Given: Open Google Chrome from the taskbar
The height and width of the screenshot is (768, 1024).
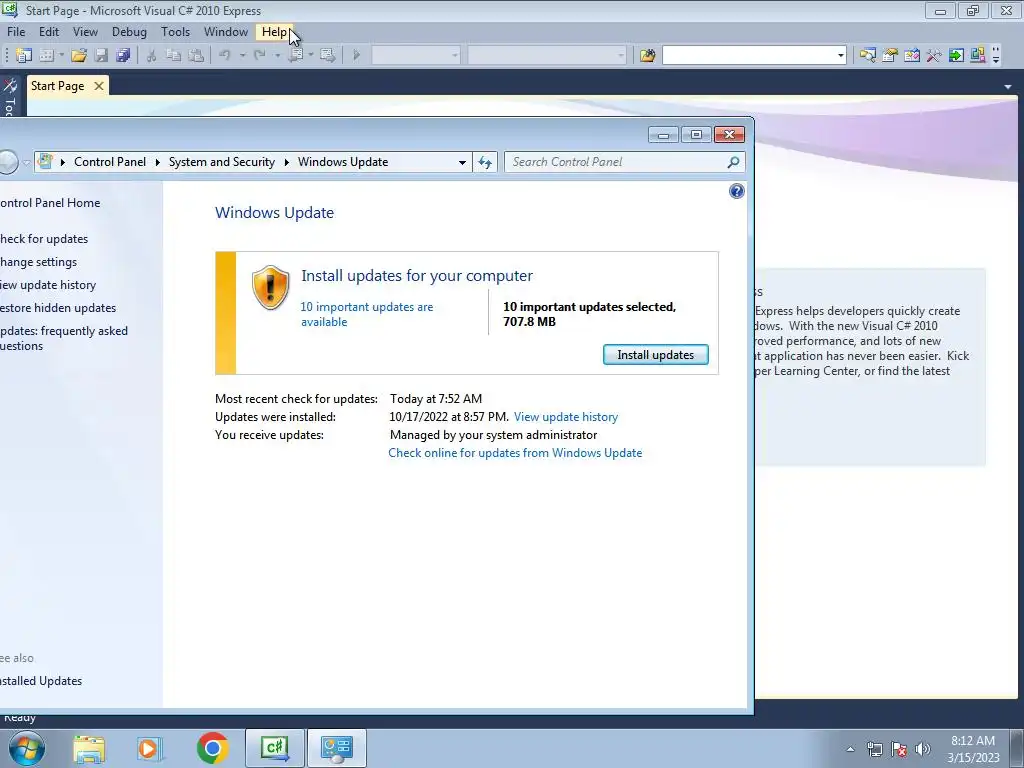Looking at the screenshot, I should click(x=212, y=748).
